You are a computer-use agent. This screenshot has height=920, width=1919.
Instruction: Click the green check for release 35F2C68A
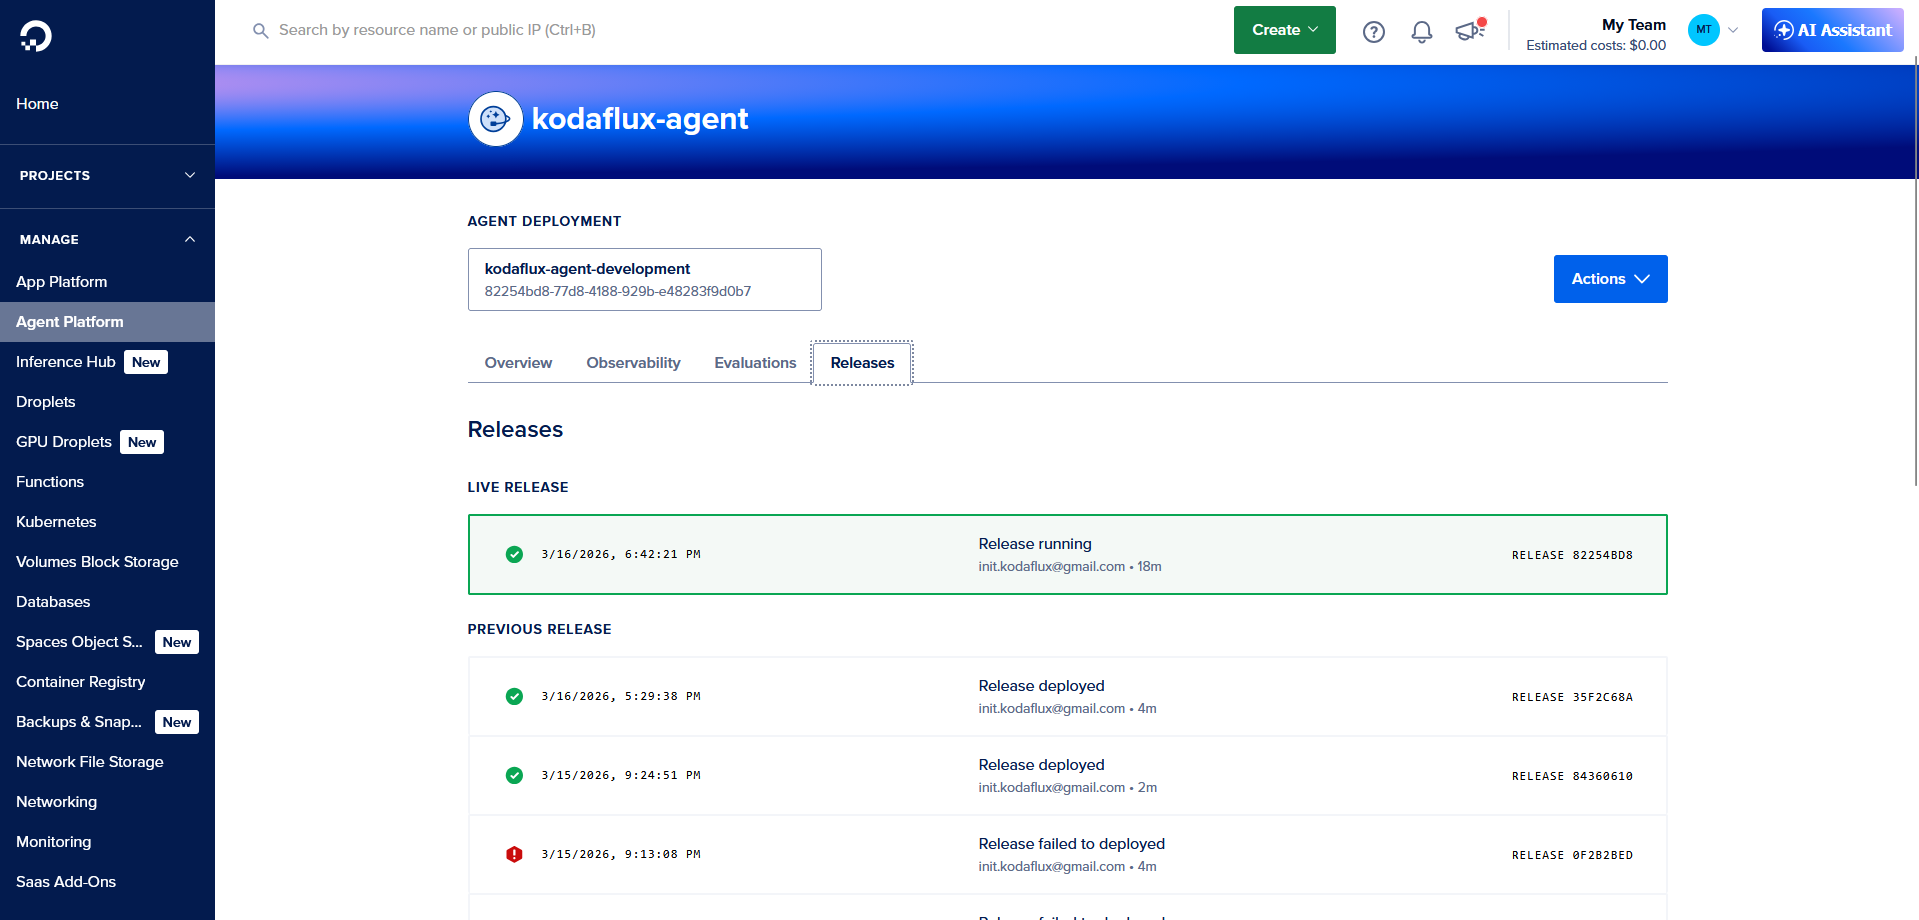coord(514,696)
